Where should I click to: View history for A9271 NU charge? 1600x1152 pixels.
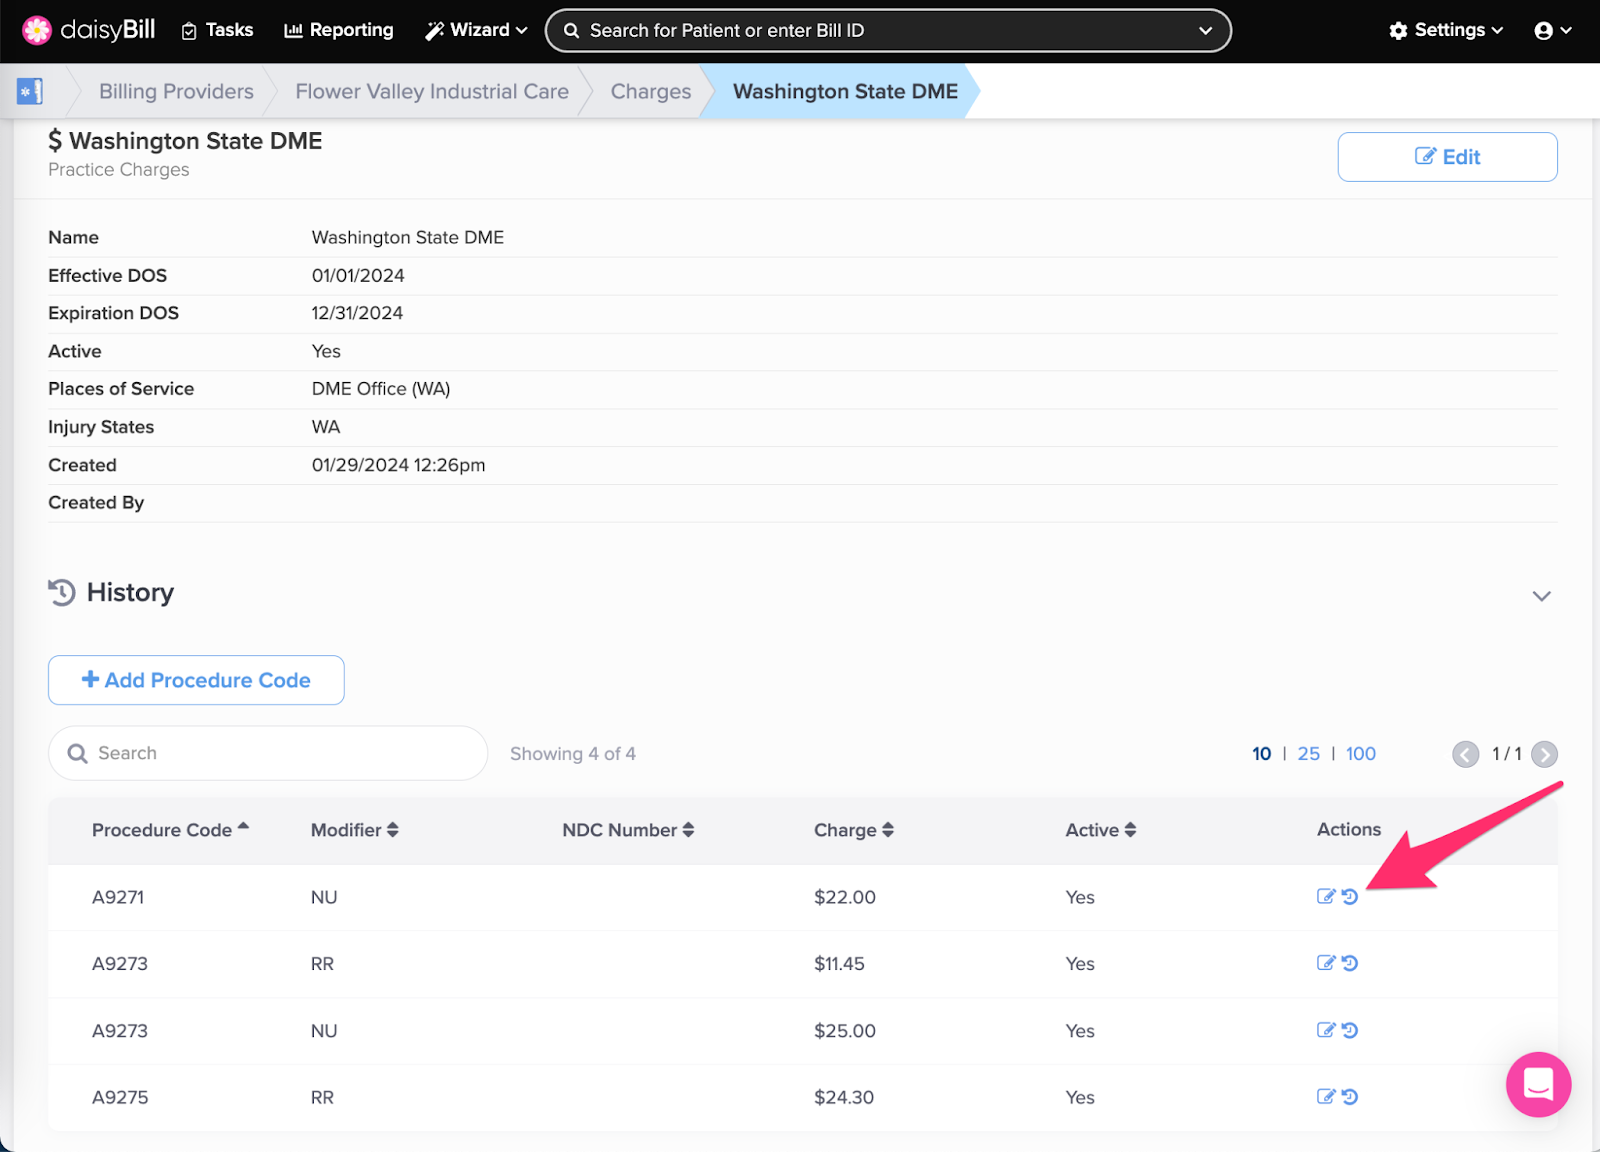point(1350,896)
